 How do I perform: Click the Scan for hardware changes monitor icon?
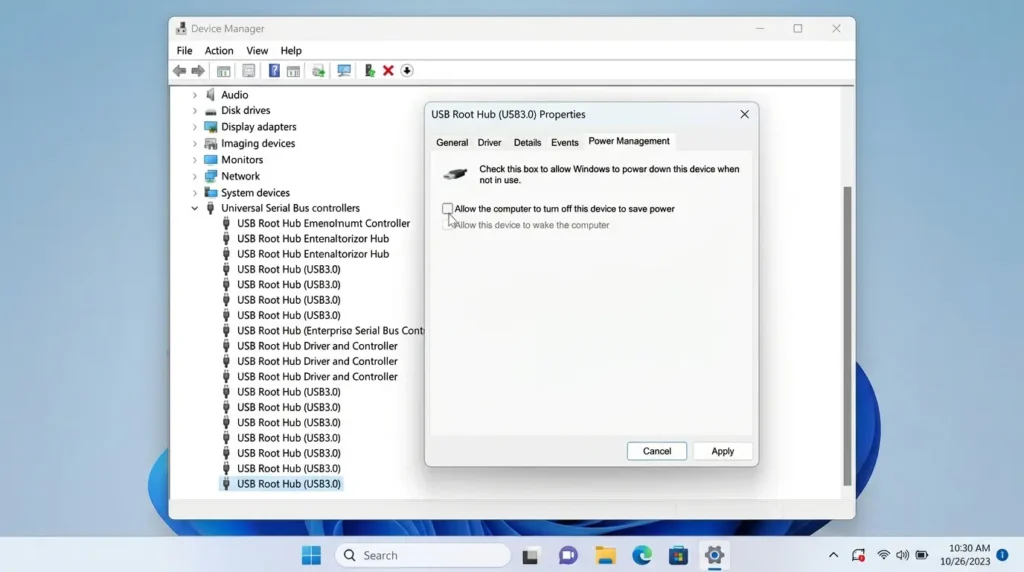[x=344, y=71]
